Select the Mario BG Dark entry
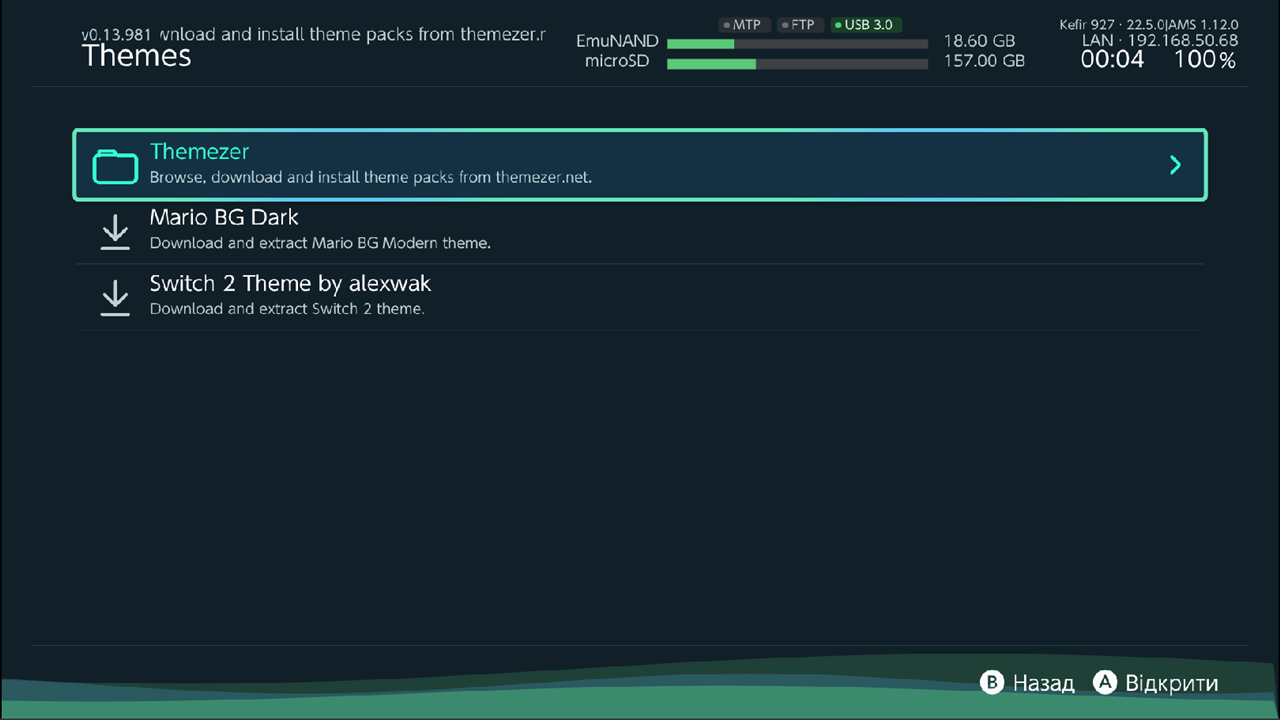Screen dimensions: 1280x720 640,231
